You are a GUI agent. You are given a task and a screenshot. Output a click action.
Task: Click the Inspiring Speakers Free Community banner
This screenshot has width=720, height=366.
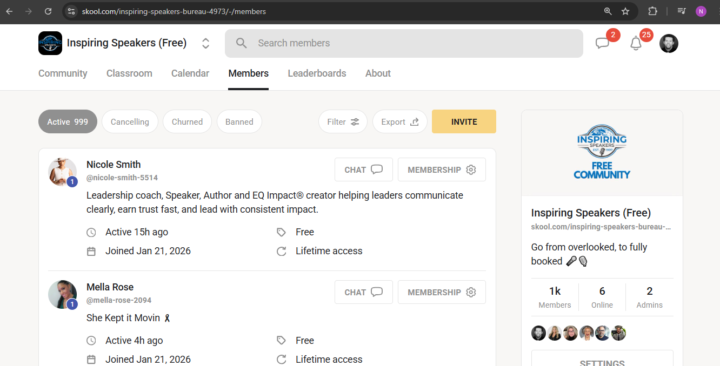pos(602,153)
